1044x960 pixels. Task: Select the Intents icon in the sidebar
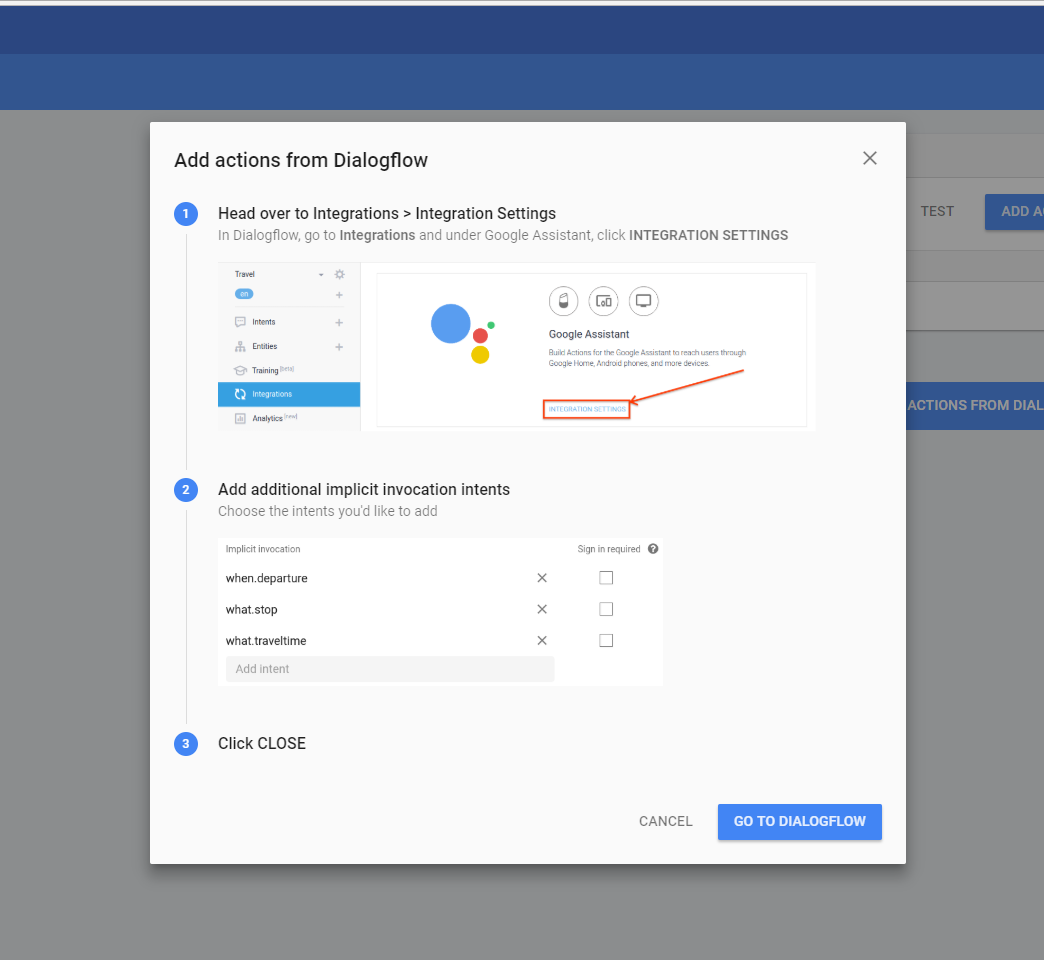(240, 322)
